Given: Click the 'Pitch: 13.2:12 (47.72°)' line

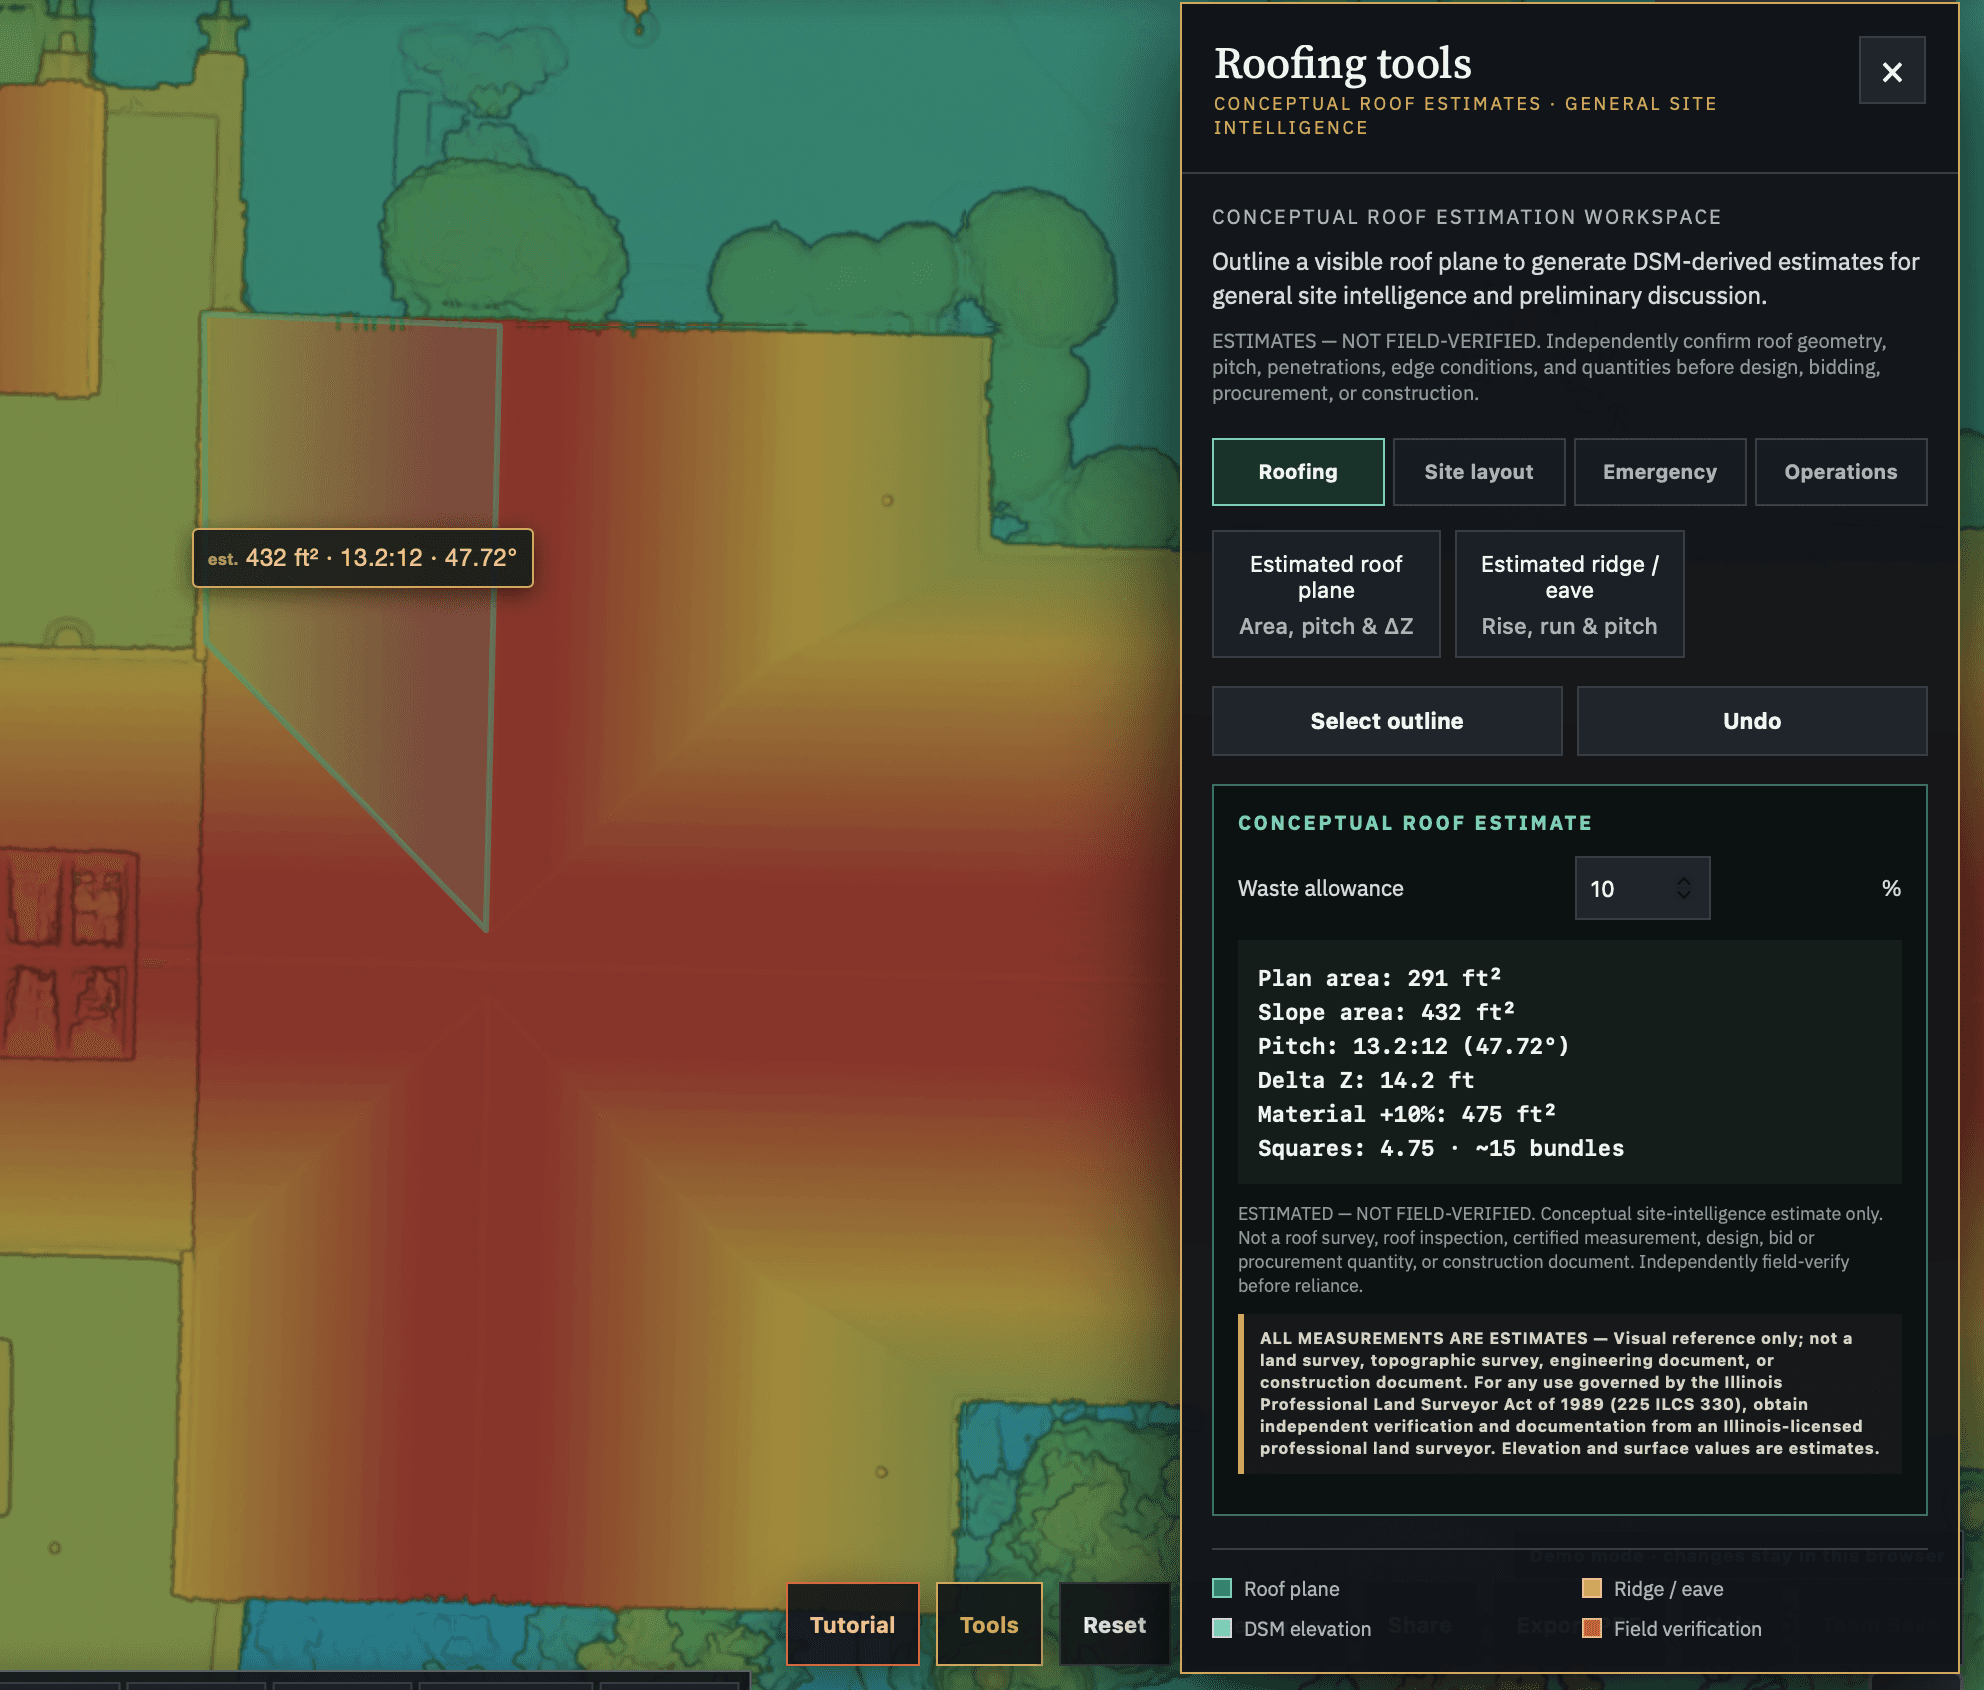Looking at the screenshot, I should point(1414,1046).
